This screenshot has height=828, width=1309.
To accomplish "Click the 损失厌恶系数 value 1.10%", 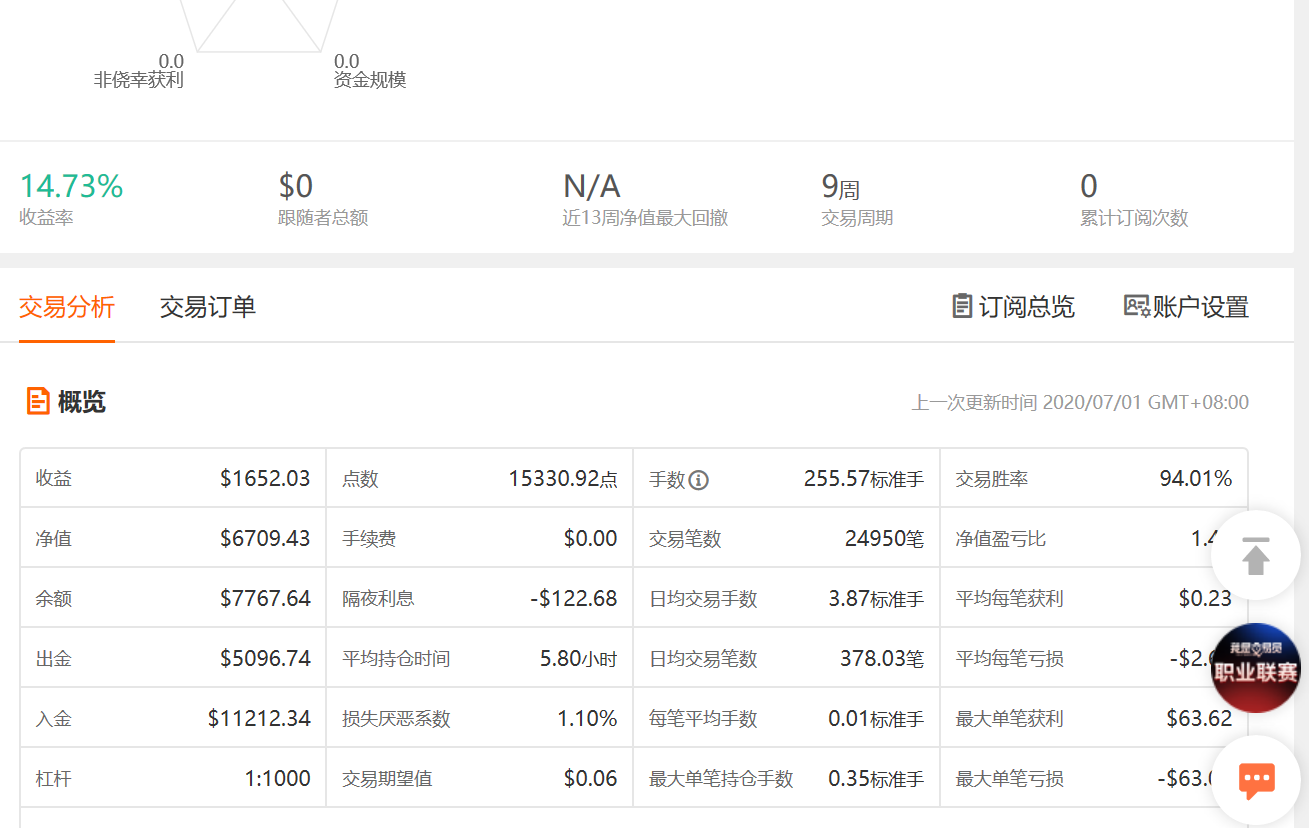I will [587, 719].
